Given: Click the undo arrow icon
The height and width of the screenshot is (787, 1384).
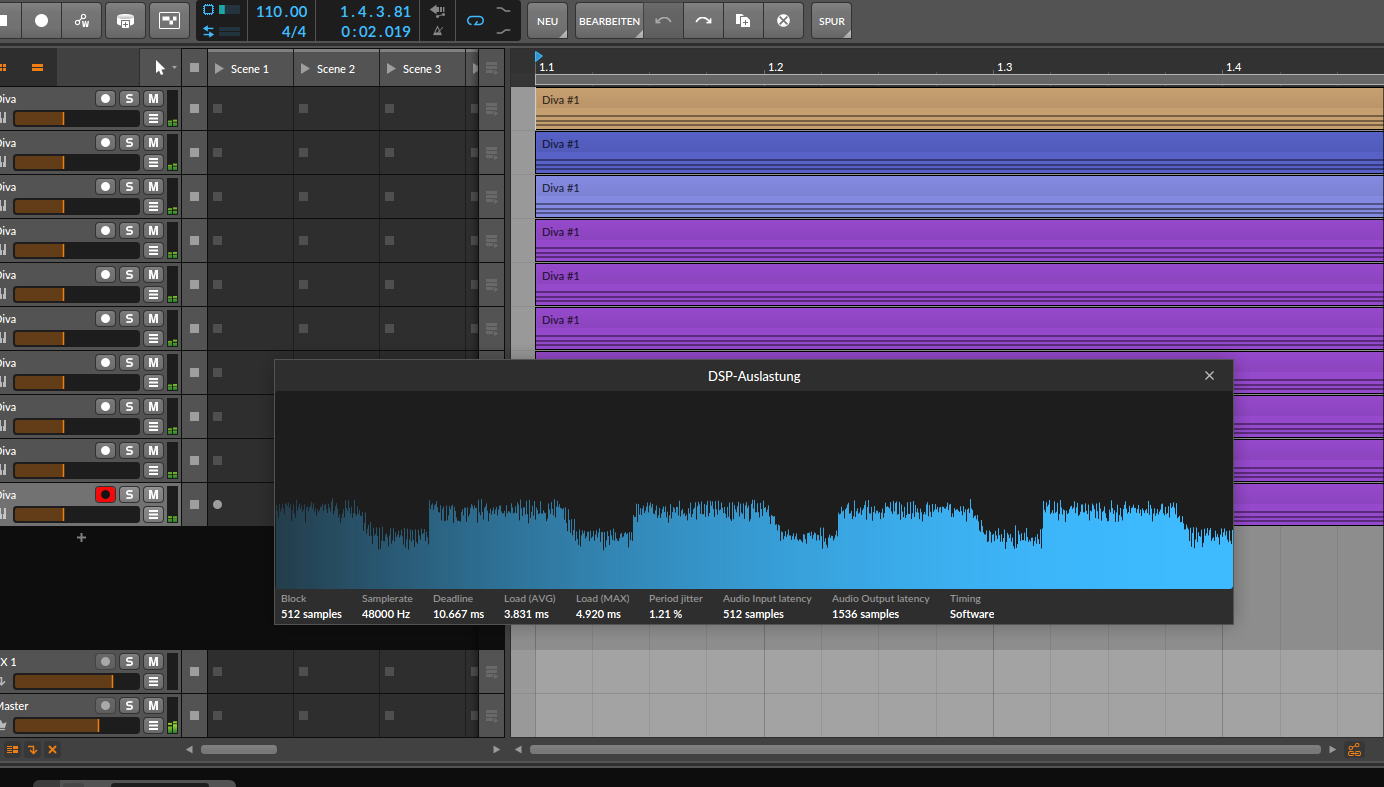Looking at the screenshot, I should click(x=663, y=20).
